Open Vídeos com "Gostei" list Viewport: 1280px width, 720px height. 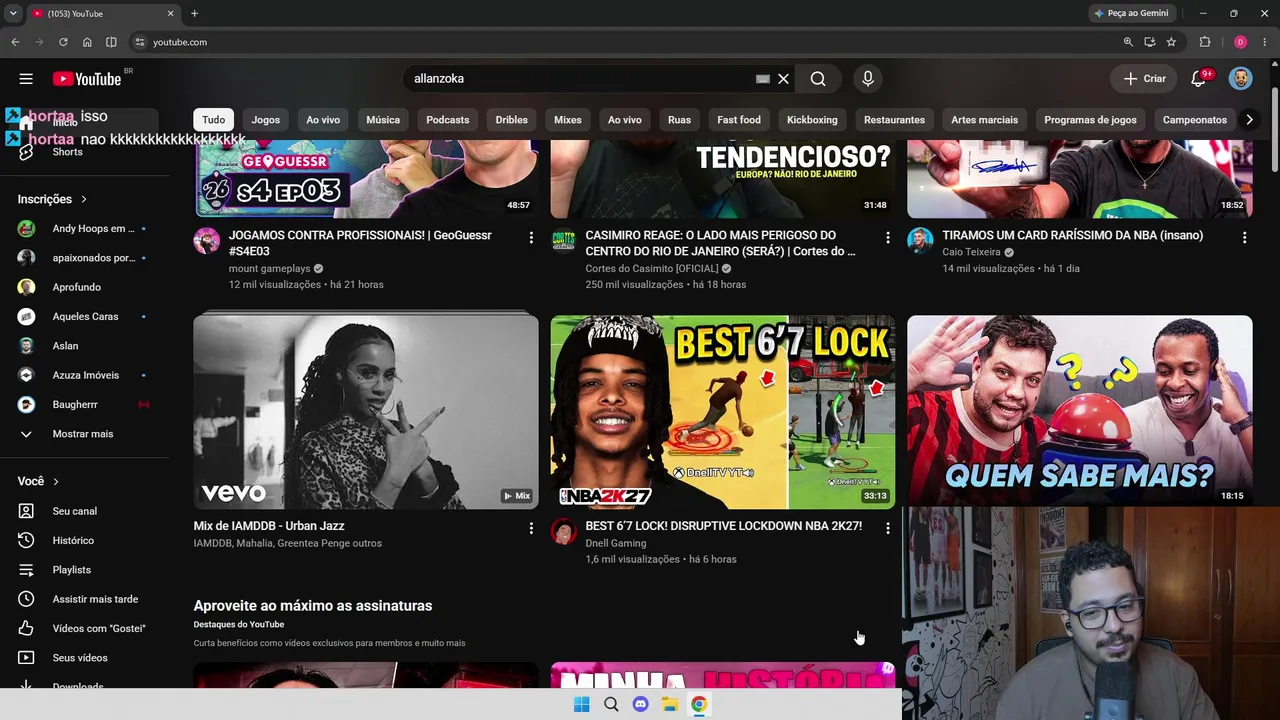click(83, 629)
